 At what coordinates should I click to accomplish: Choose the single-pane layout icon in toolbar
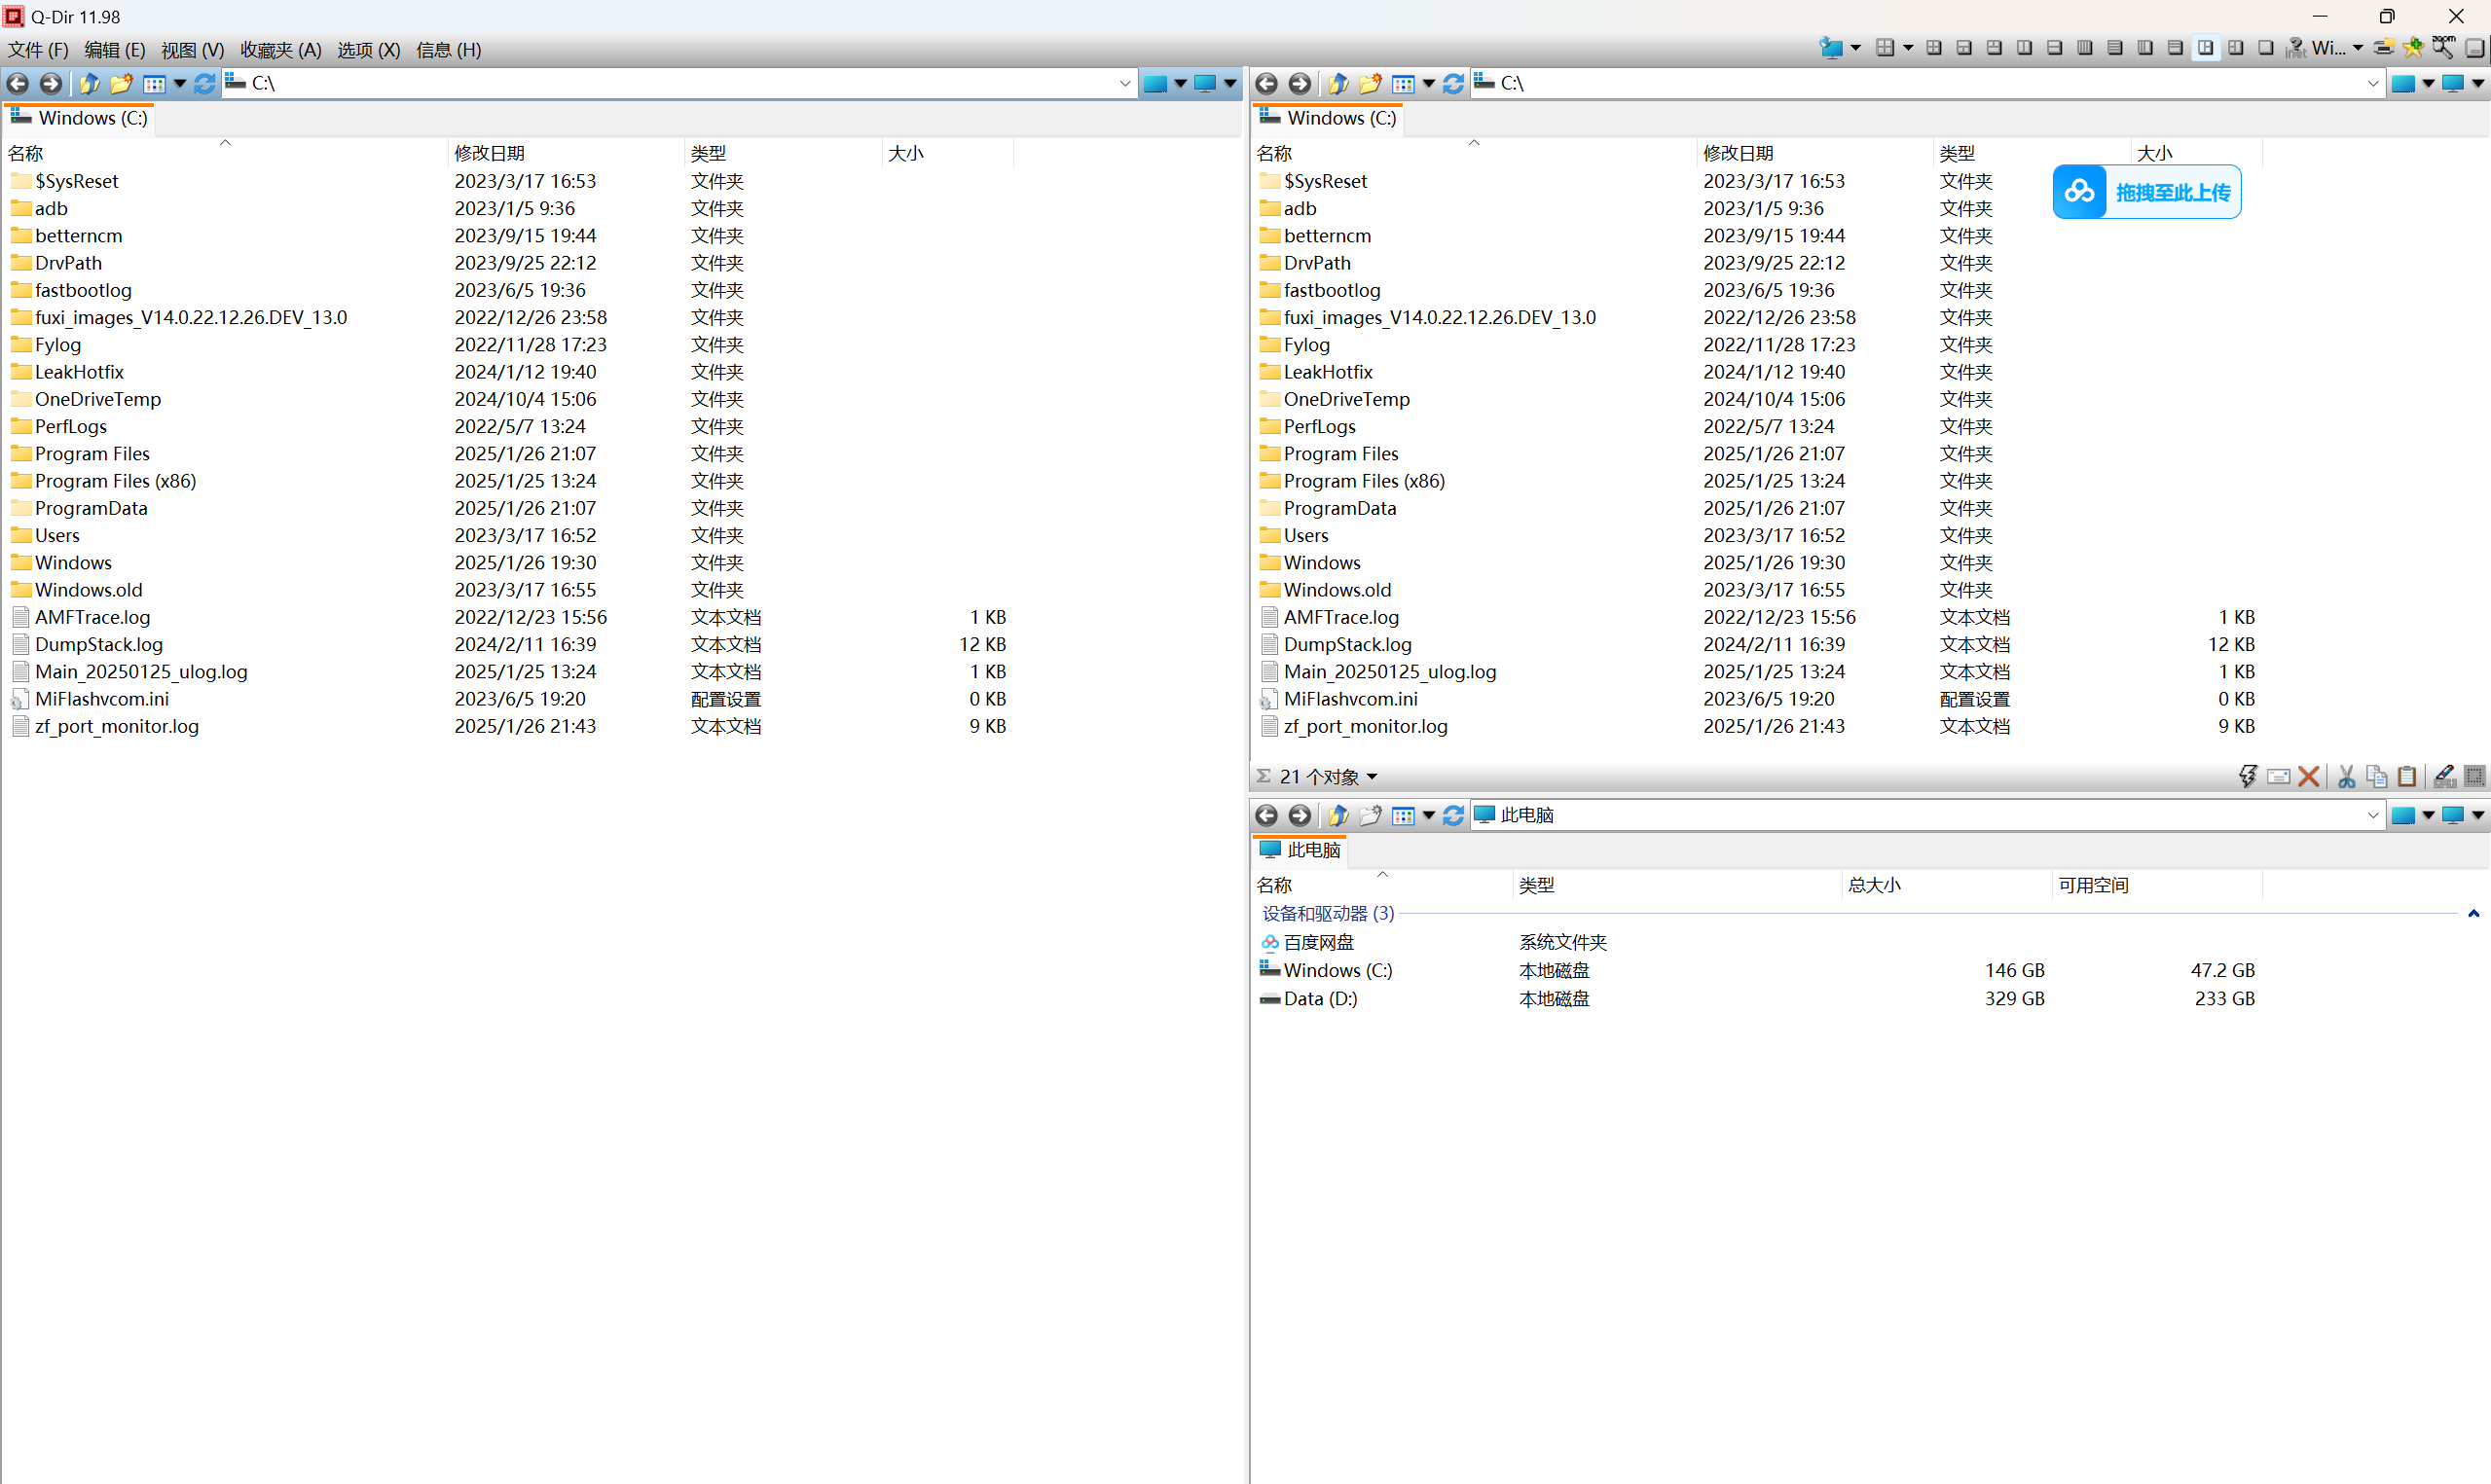point(2265,48)
